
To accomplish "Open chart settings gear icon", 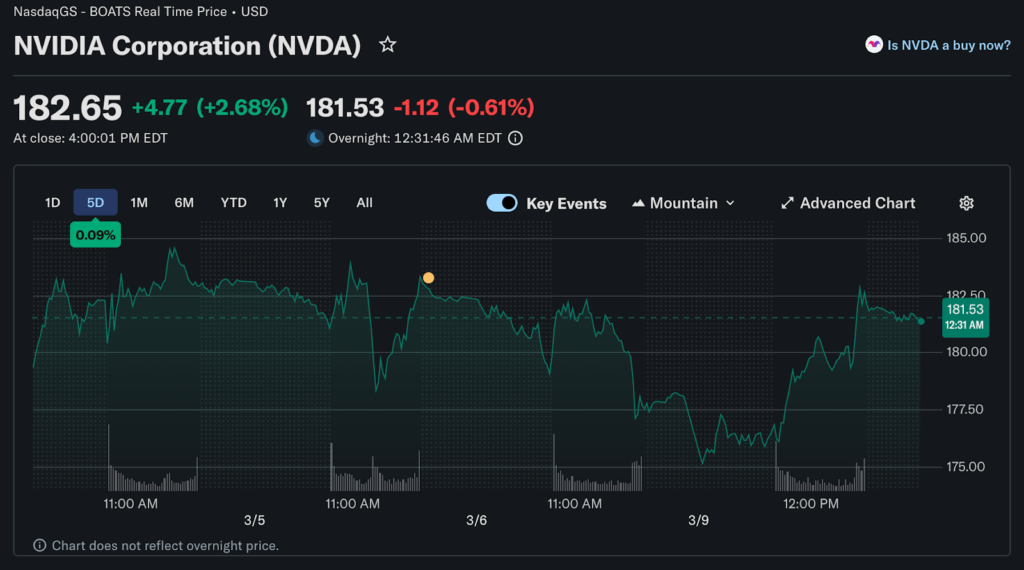I will (x=966, y=203).
